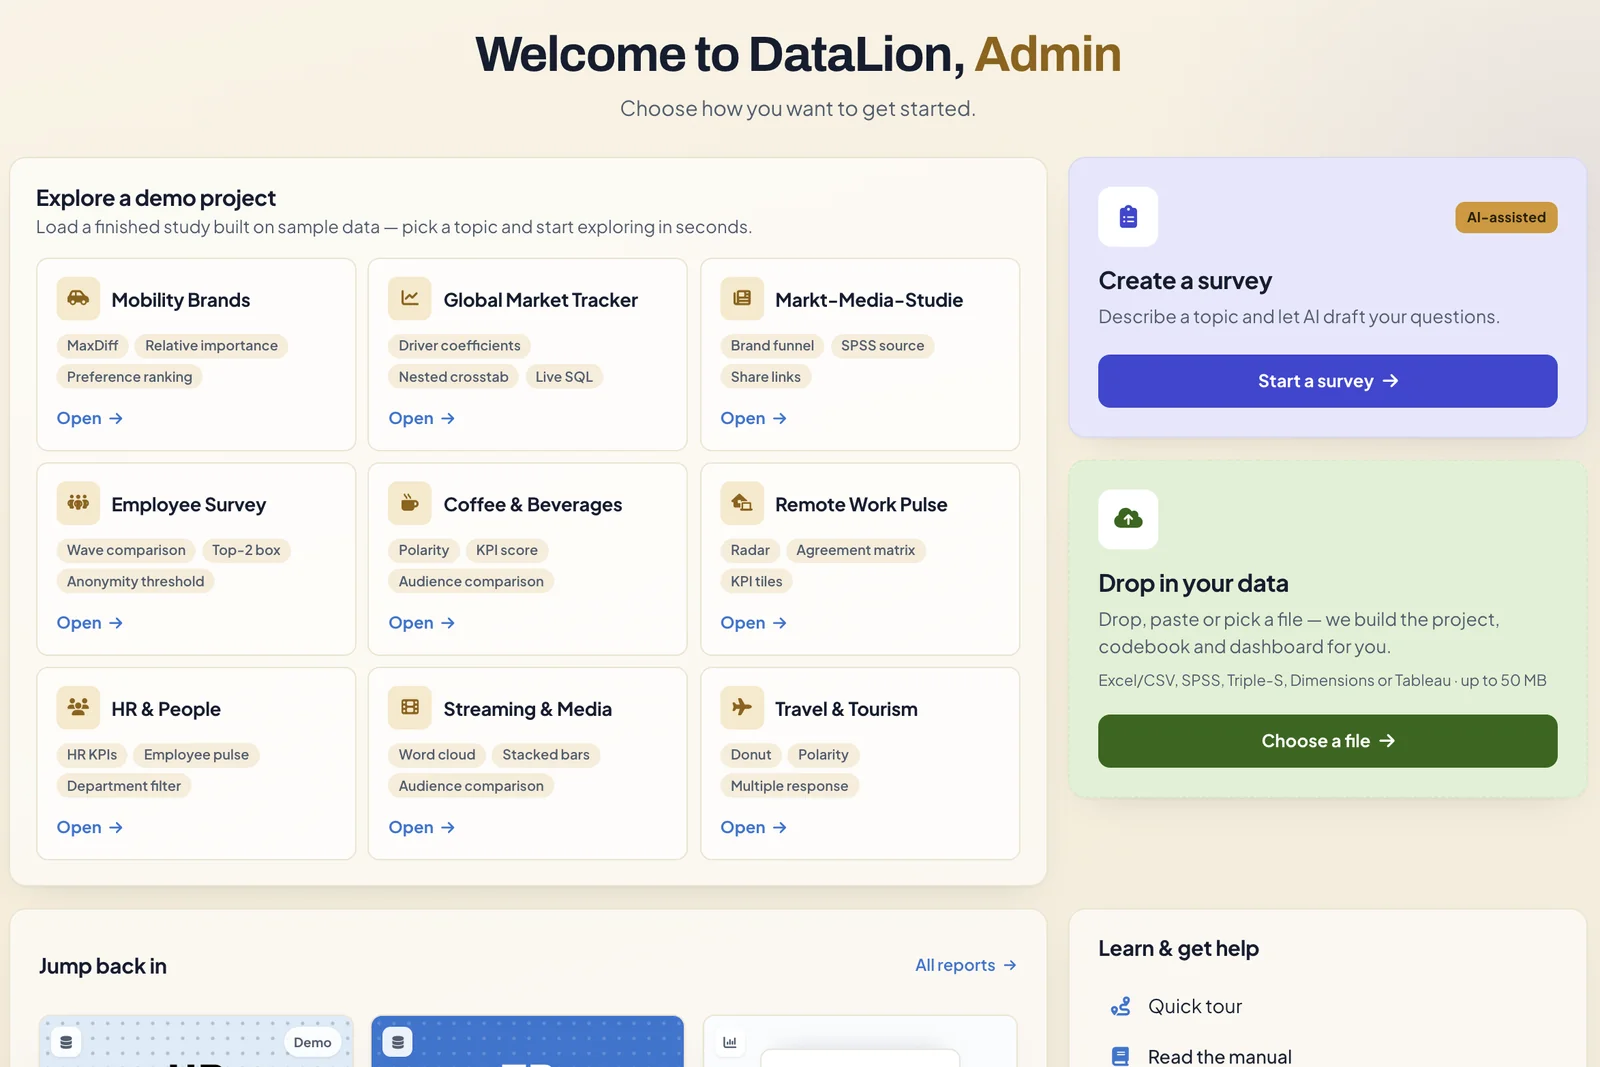The image size is (1600, 1067).
Task: Click the AI-assisted badge
Action: 1506,217
